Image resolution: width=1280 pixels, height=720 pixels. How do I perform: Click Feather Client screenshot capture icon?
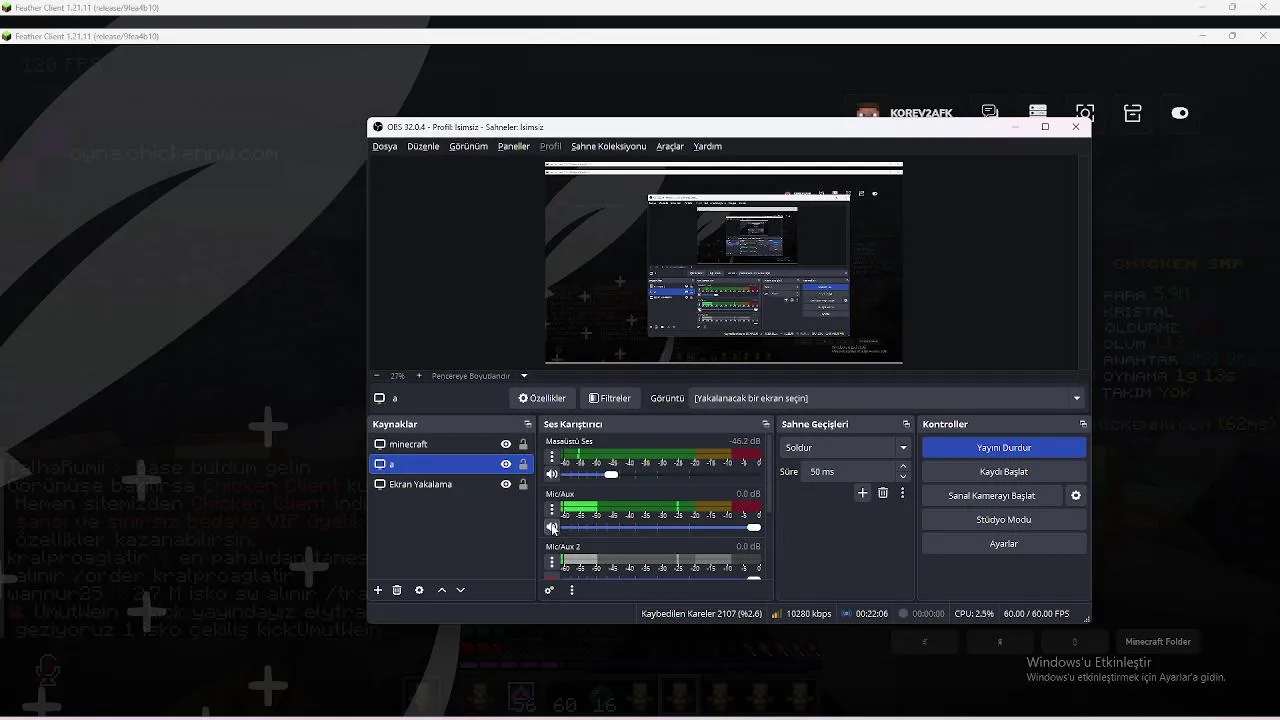pyautogui.click(x=1085, y=113)
